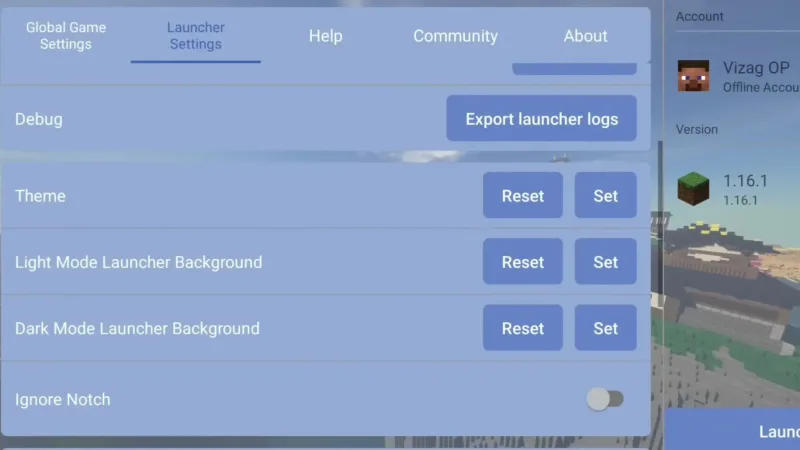
Task: Set Light Mode Launcher Background
Action: [x=606, y=262]
